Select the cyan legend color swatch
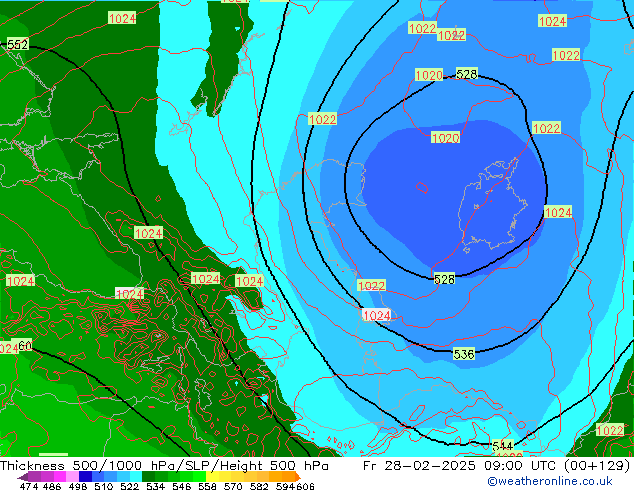634x490 pixels. (136, 476)
